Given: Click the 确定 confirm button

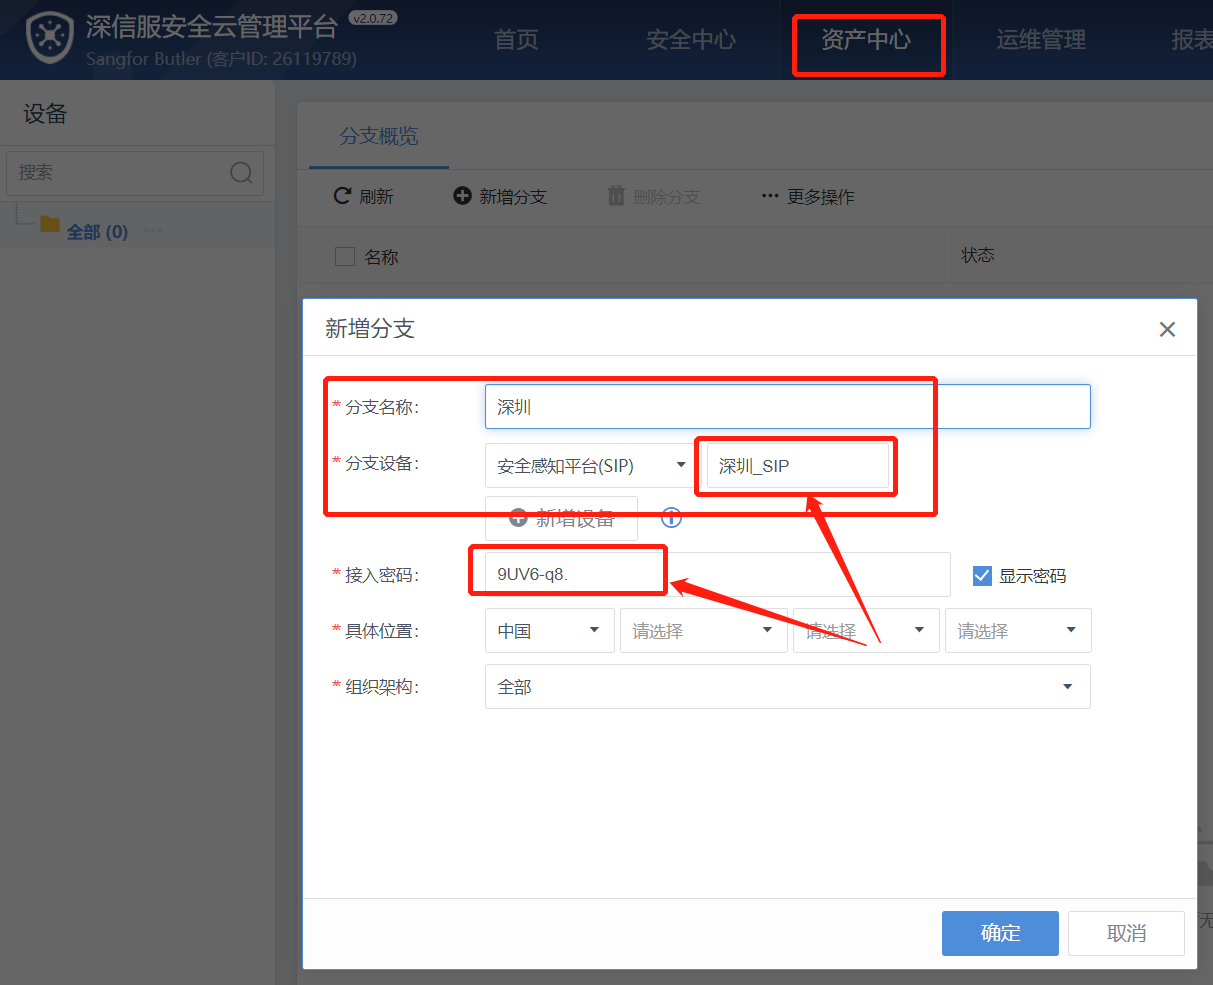Looking at the screenshot, I should tap(999, 933).
